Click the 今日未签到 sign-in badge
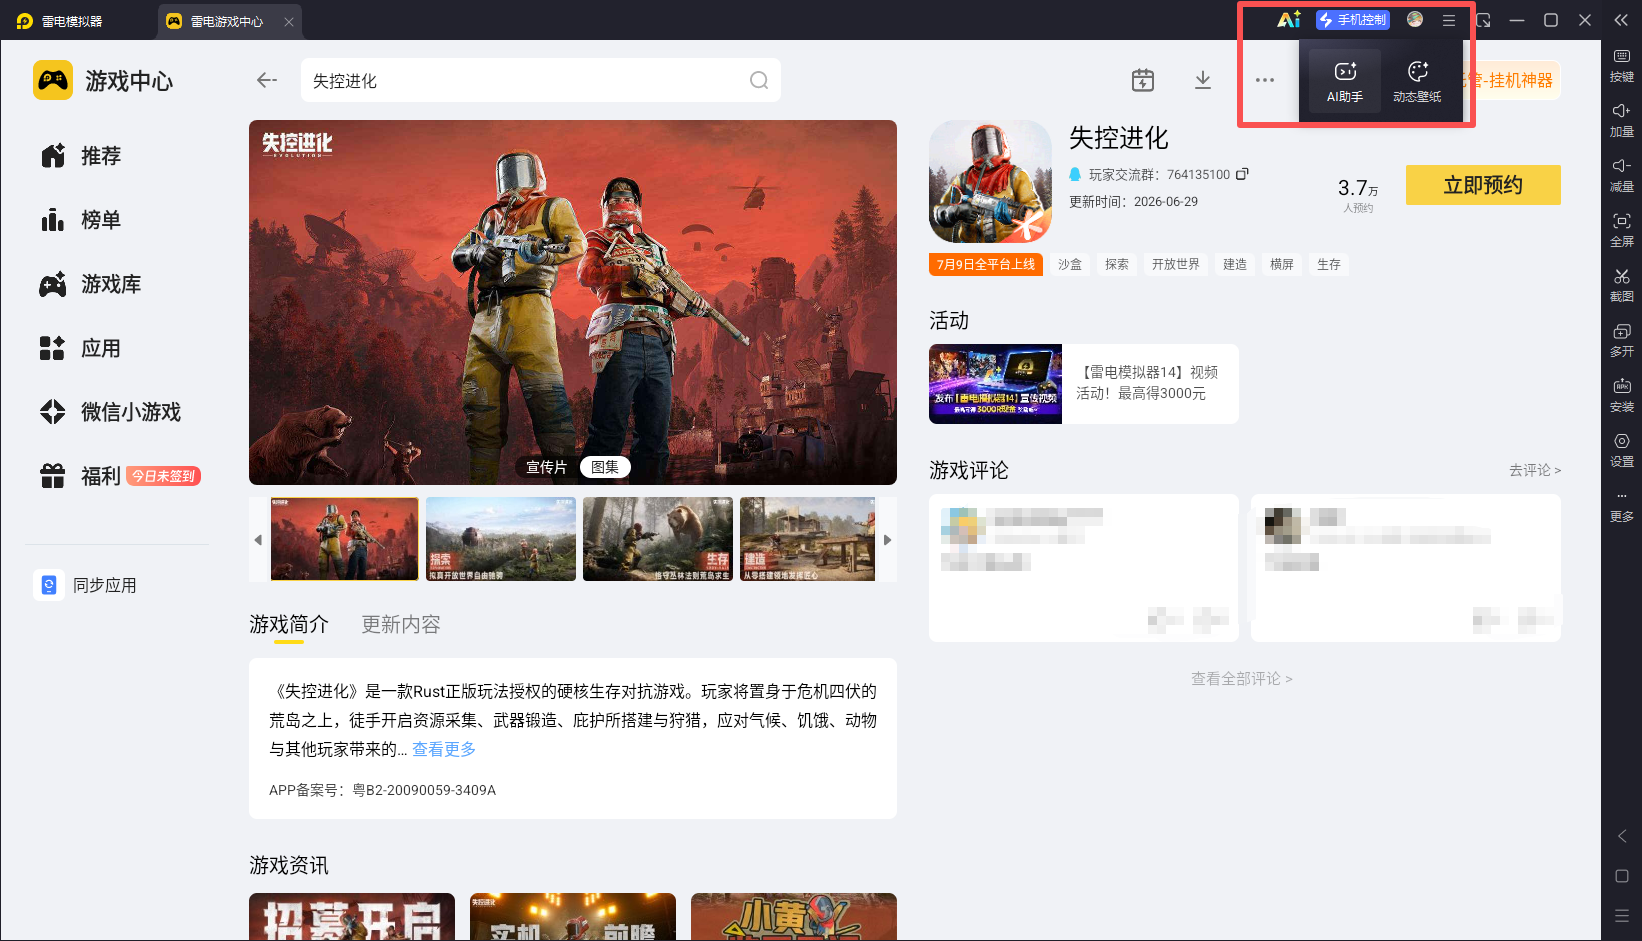Screen dimensions: 1642x941 pos(164,476)
